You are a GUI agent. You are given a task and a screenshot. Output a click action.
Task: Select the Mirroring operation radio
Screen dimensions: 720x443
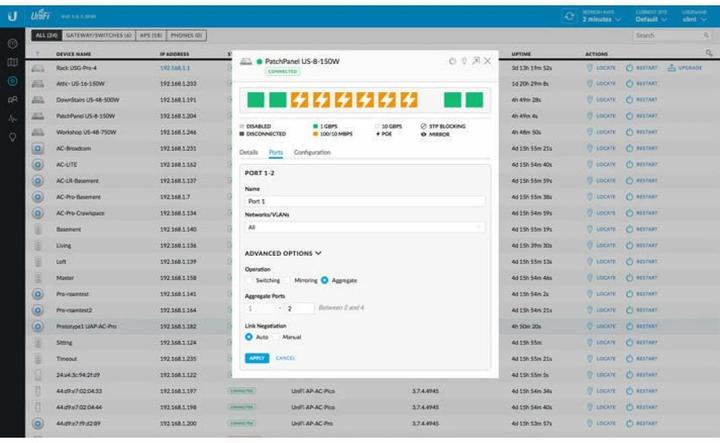[x=287, y=280]
